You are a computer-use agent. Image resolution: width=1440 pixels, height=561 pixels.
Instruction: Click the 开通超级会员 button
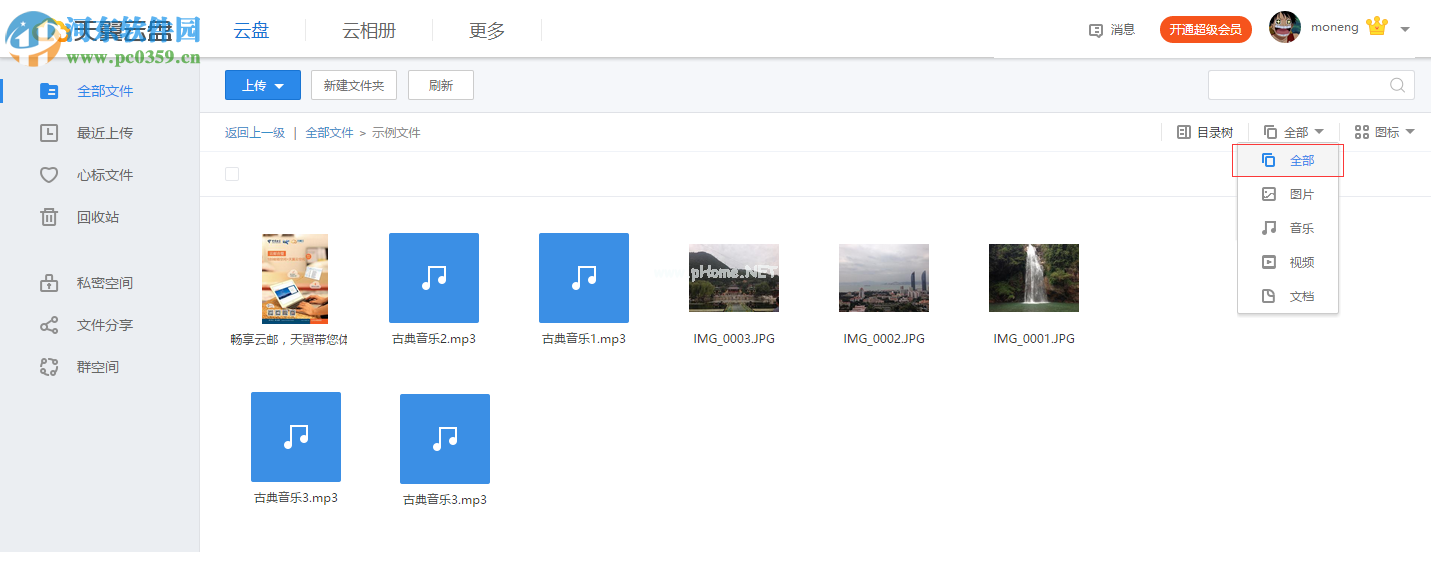1206,29
